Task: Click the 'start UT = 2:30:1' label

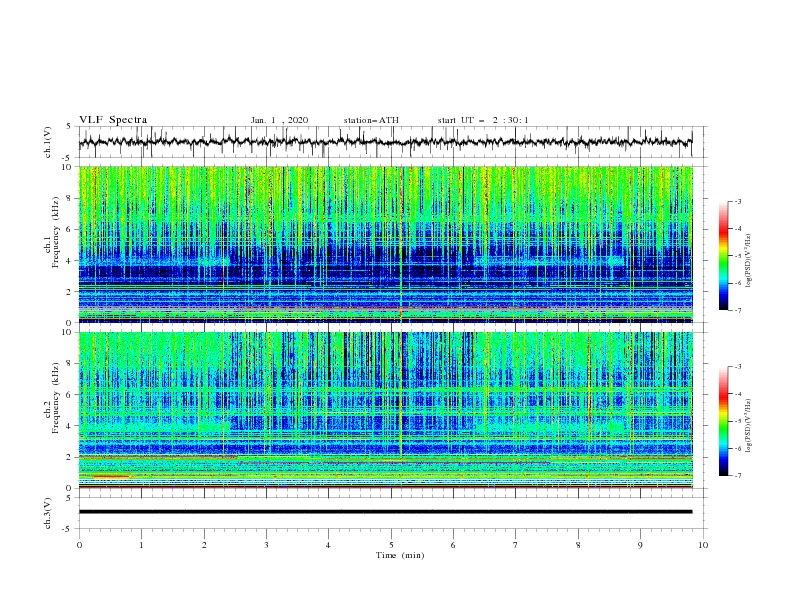Action: [x=483, y=120]
